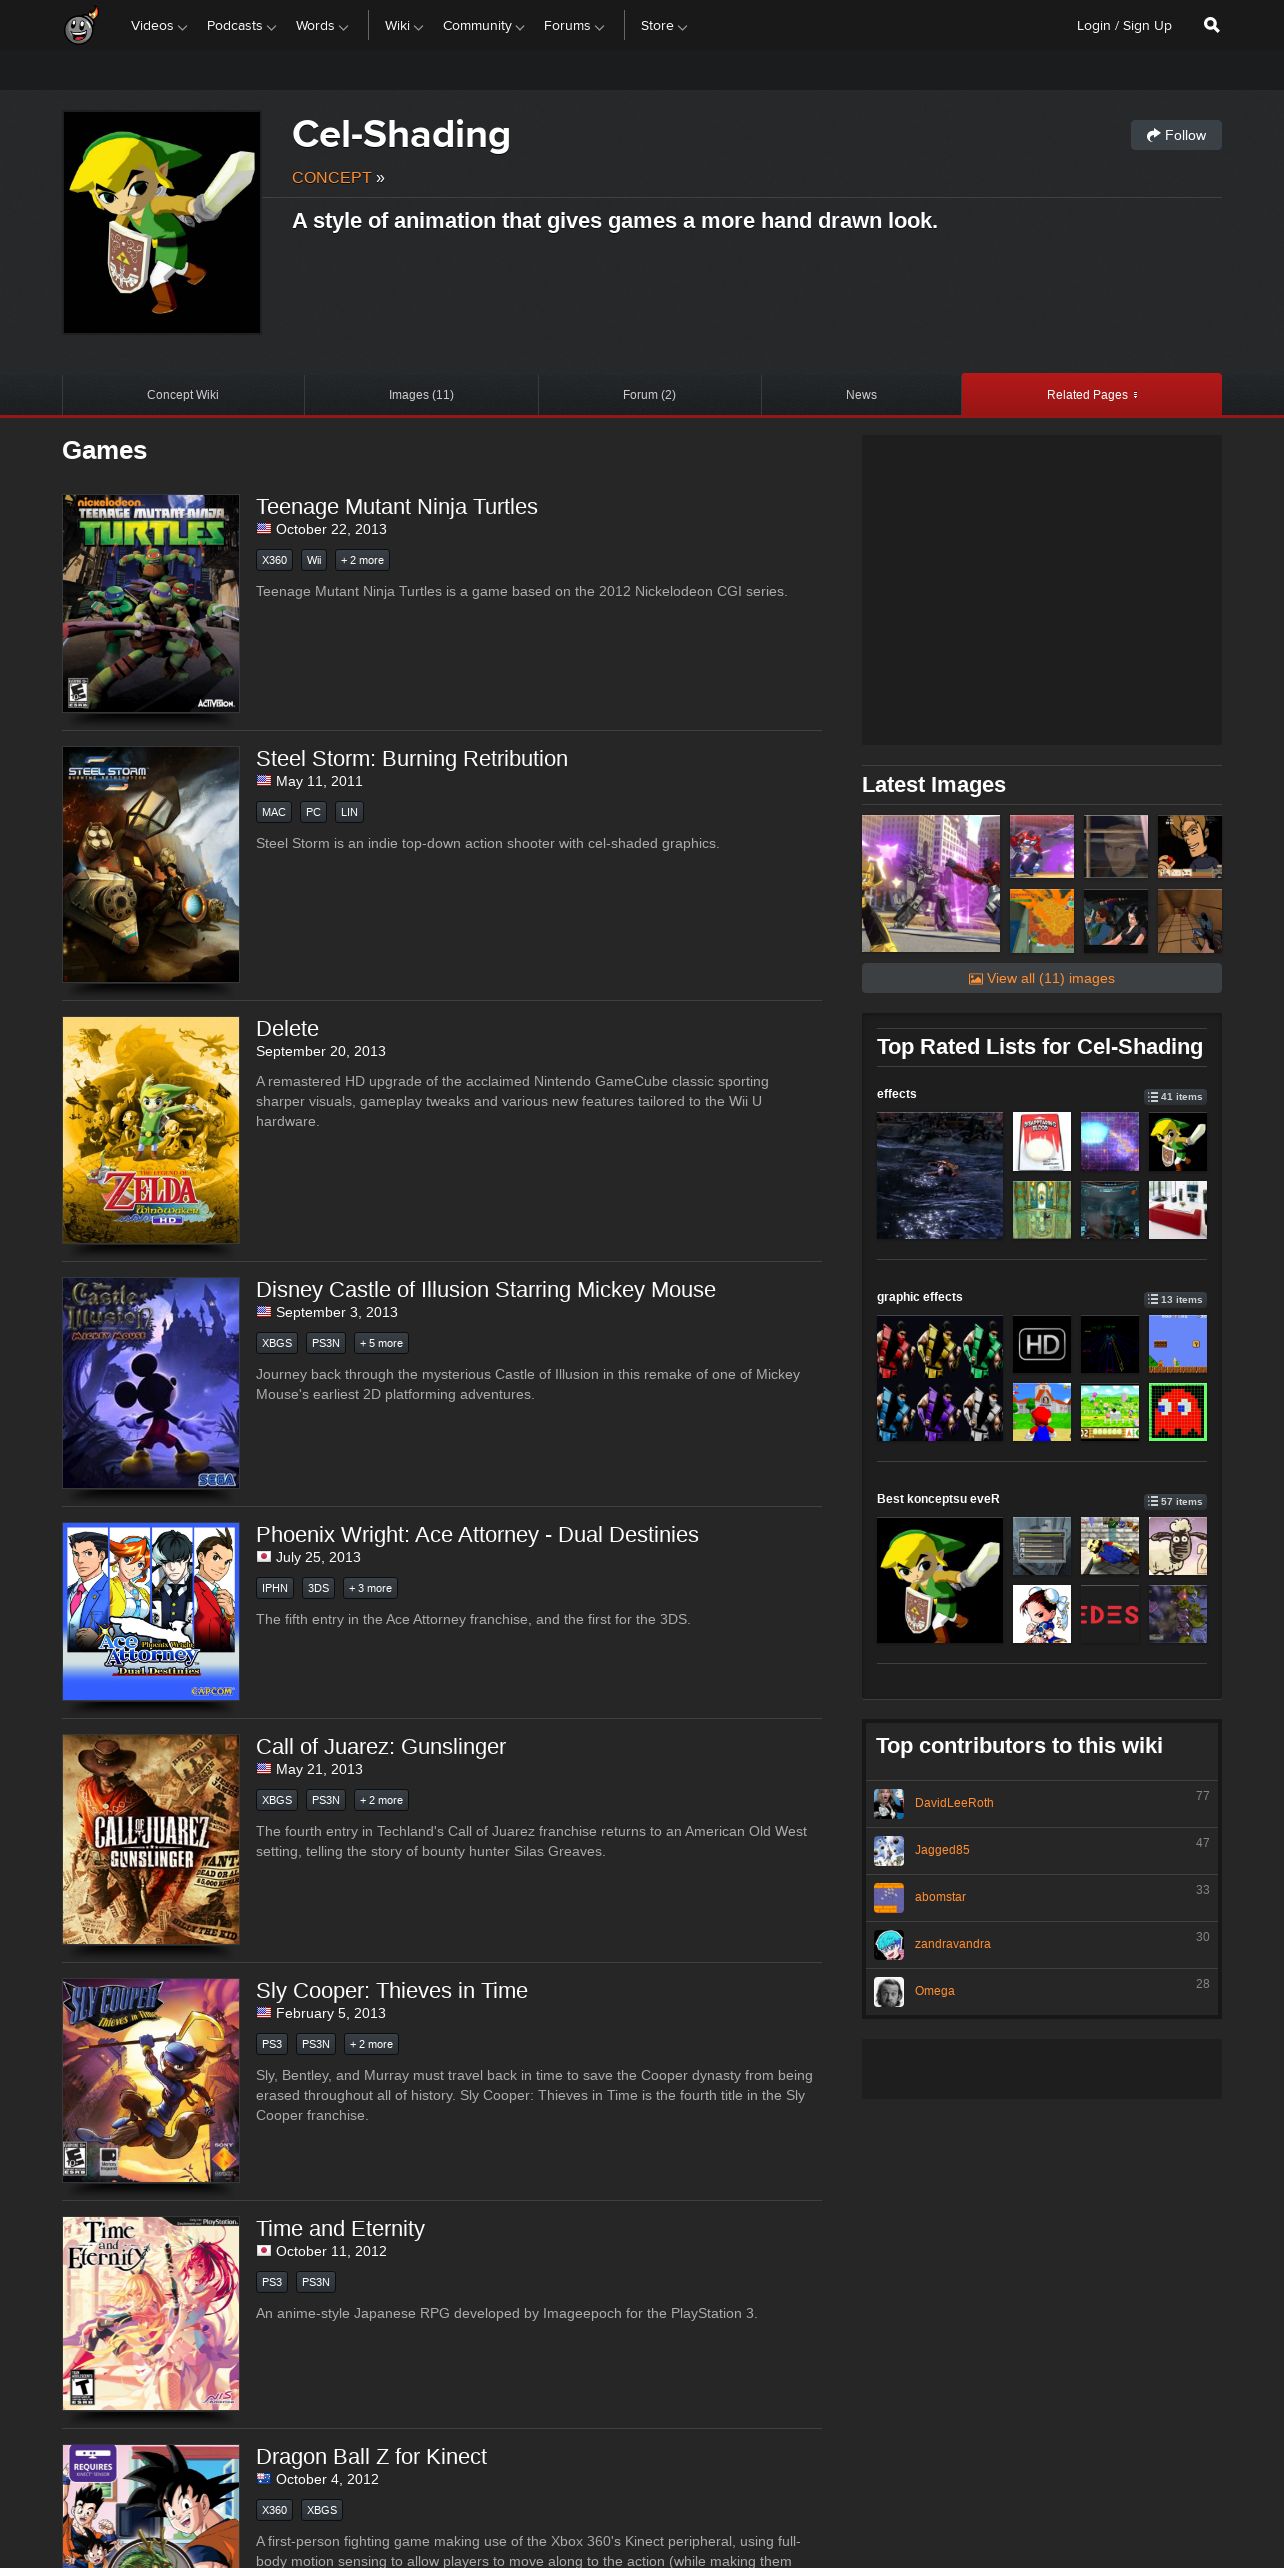The height and width of the screenshot is (2568, 1284).
Task: Expand the Wiki dropdown menu
Action: click(x=403, y=26)
